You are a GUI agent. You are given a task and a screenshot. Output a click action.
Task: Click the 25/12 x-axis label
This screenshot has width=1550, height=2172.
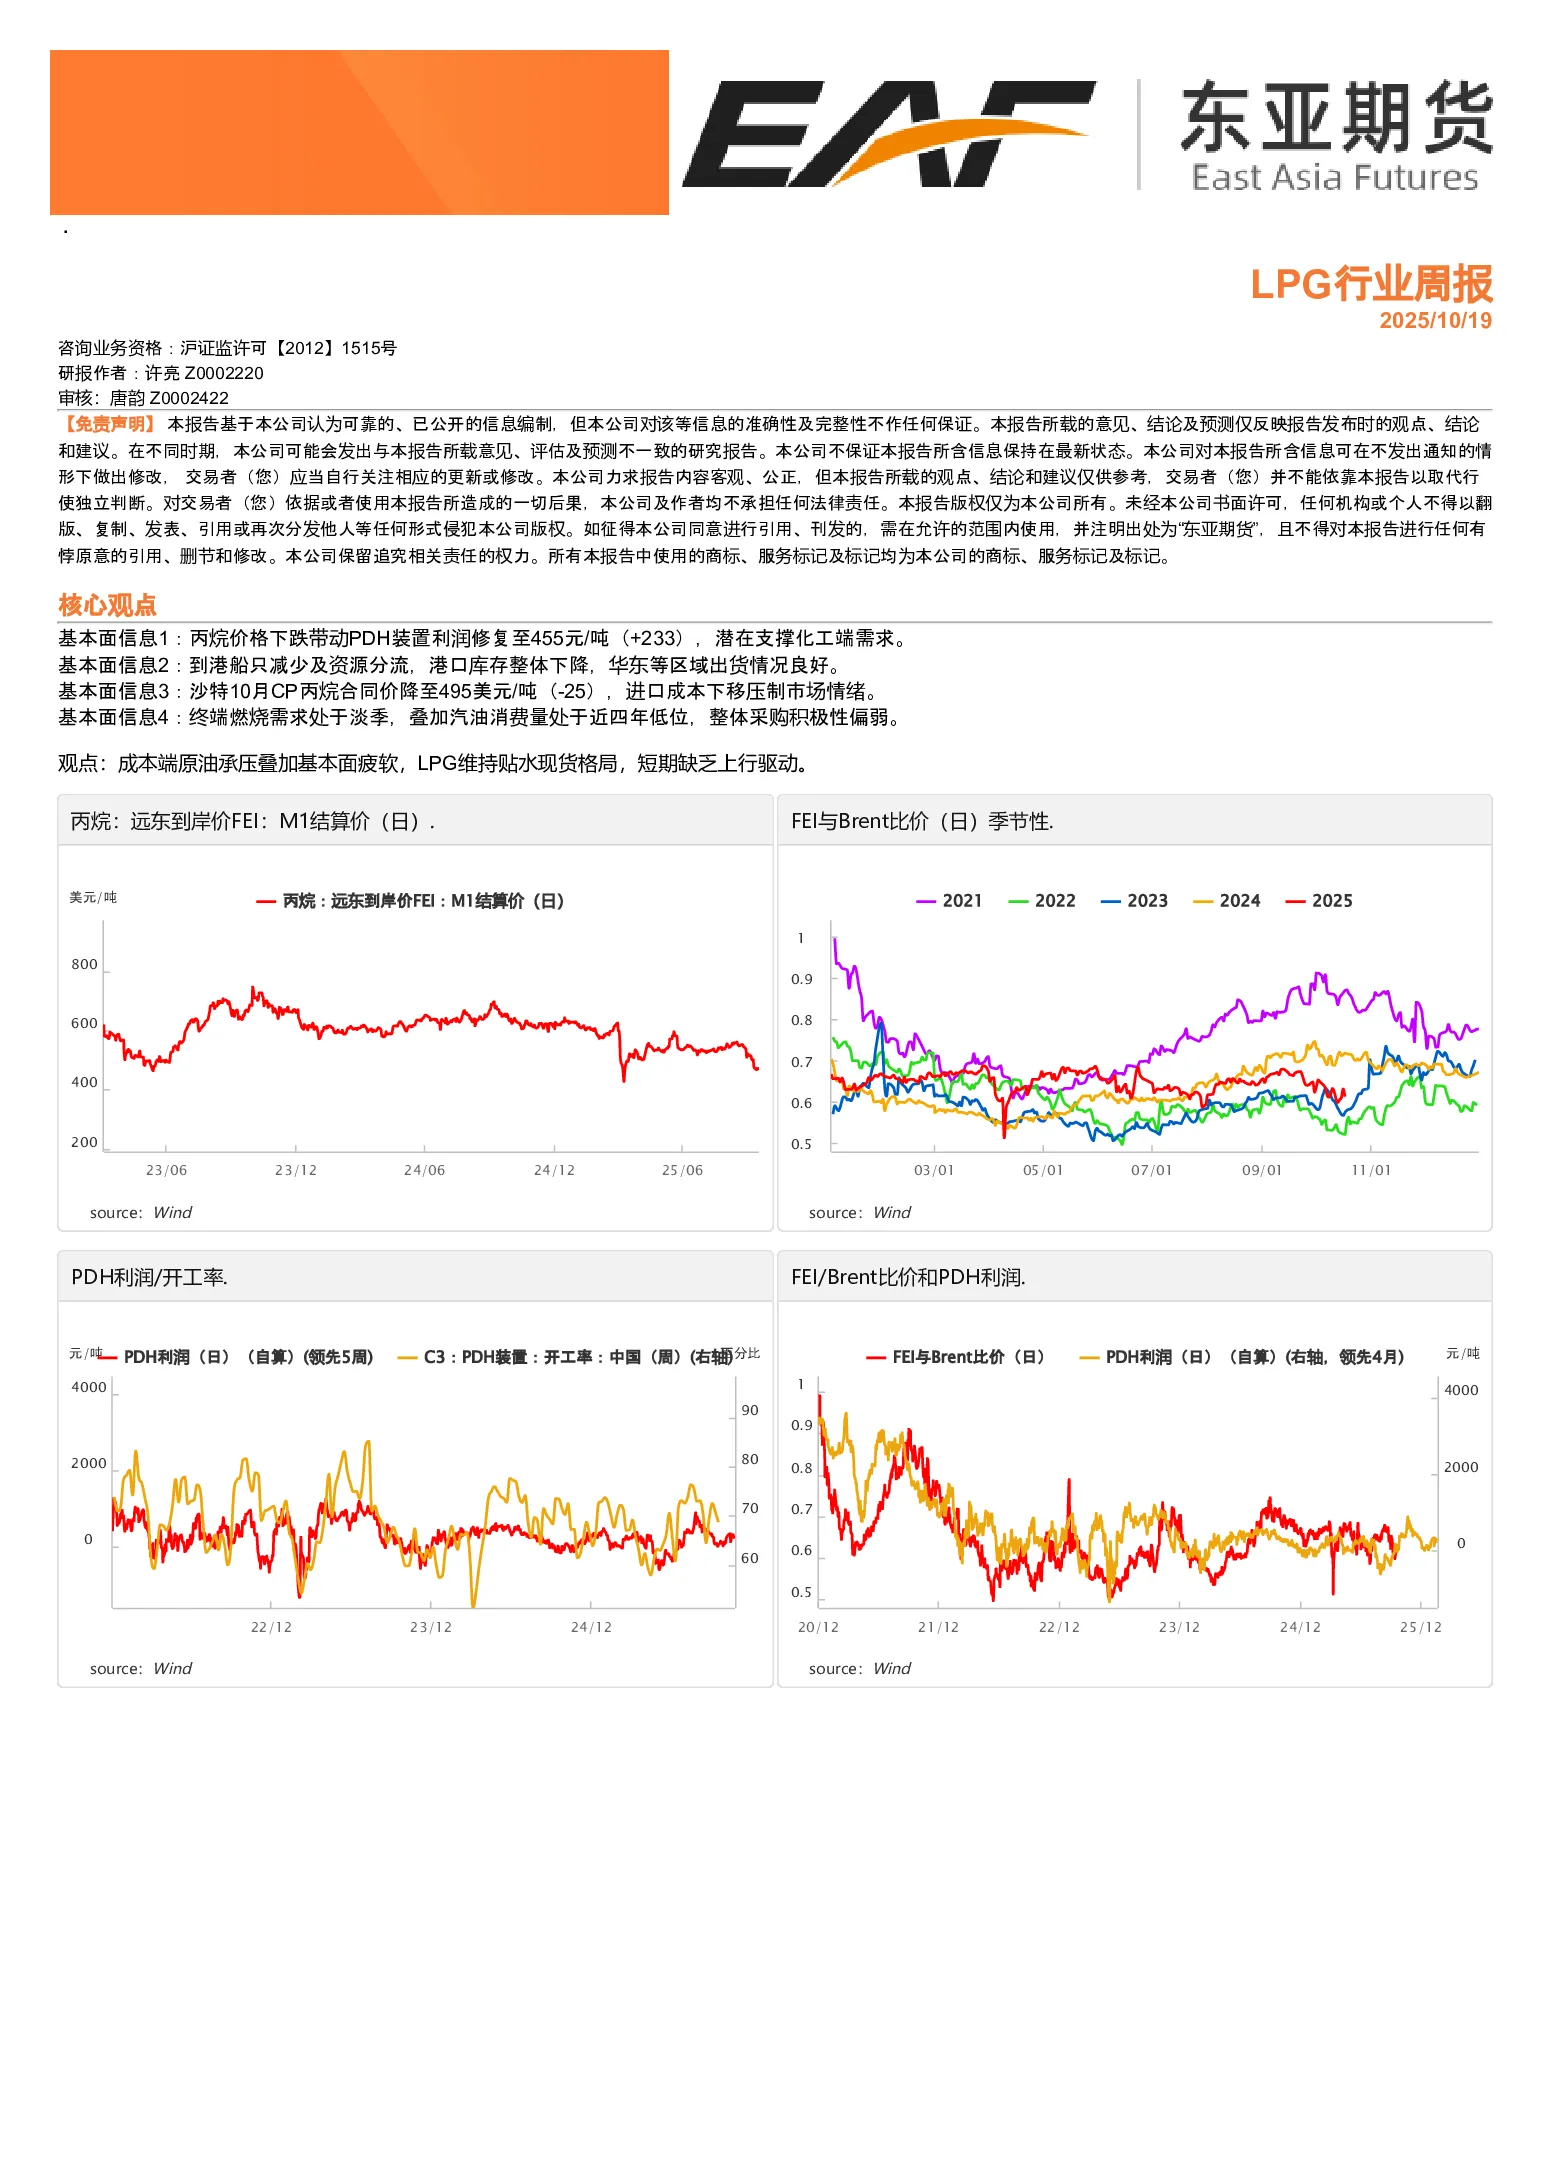[x=1421, y=1628]
